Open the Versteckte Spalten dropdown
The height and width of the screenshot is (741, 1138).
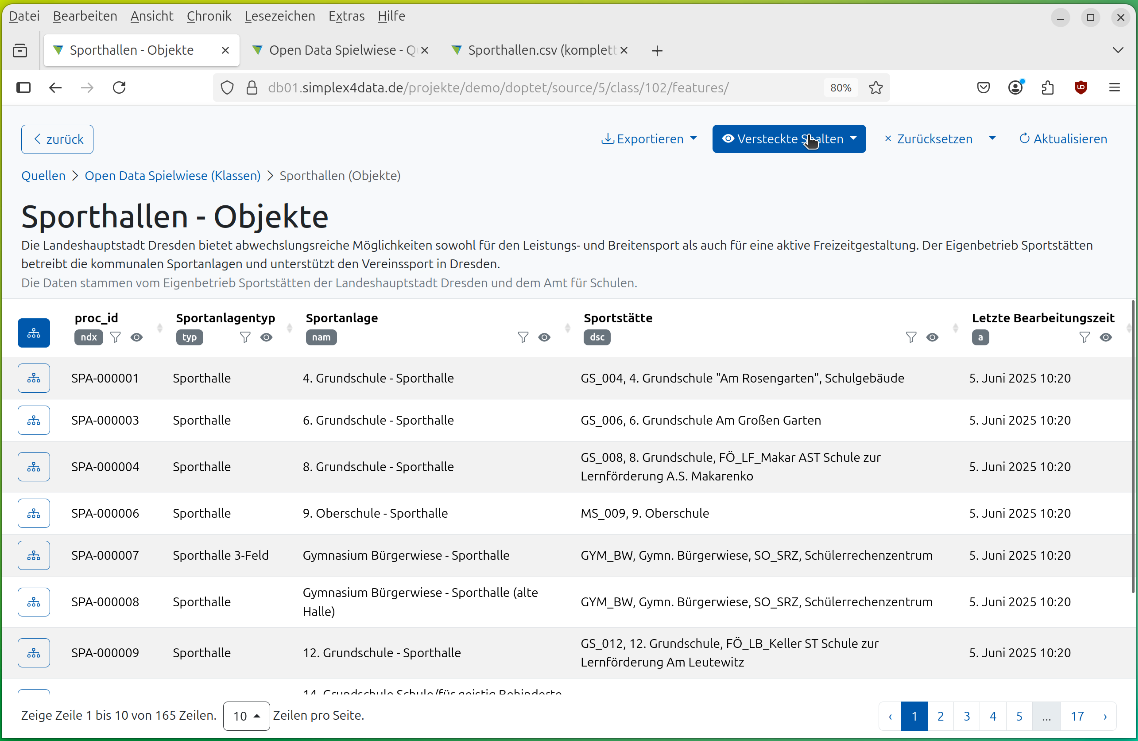tap(789, 139)
